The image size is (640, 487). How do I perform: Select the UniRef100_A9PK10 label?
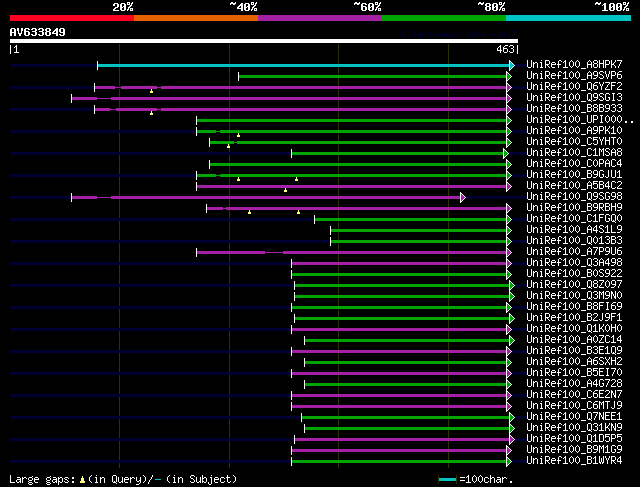574,131
